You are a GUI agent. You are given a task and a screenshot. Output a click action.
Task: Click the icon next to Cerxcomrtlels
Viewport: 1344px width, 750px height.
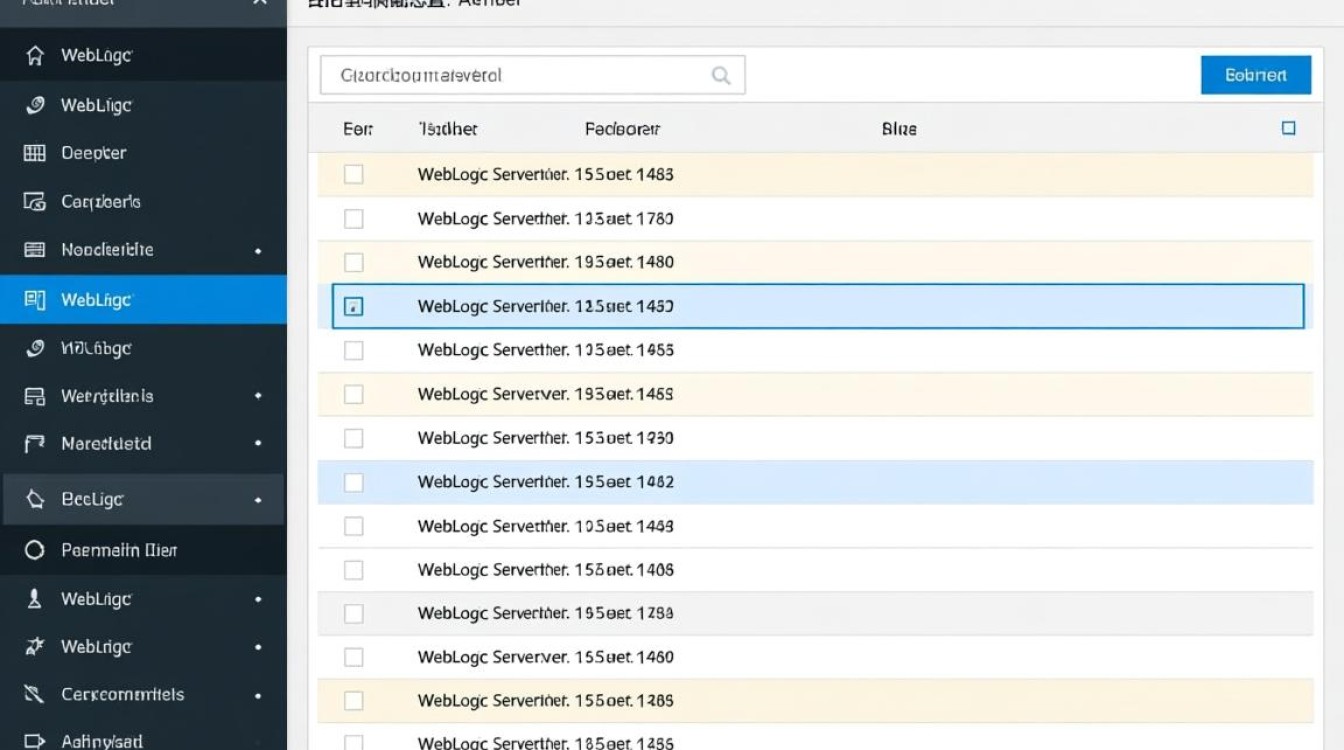[35, 694]
